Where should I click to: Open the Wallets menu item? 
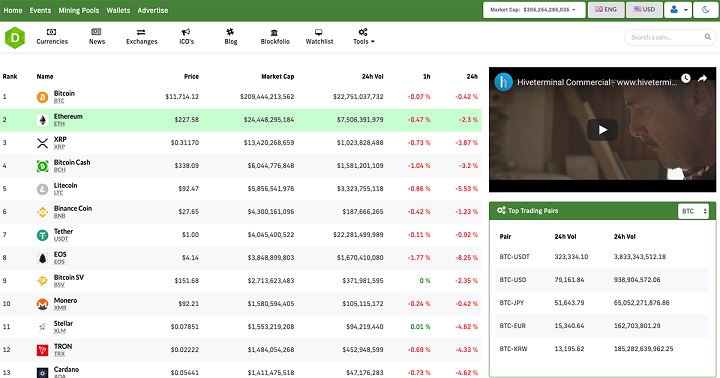tap(118, 10)
